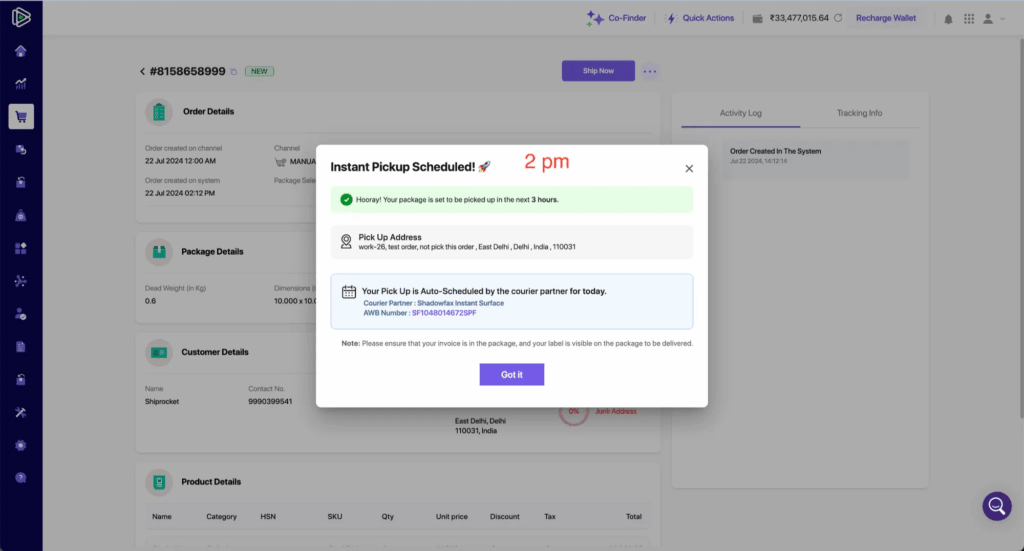Expand the user profile dropdown
Image resolution: width=1024 pixels, height=551 pixels.
[x=993, y=18]
